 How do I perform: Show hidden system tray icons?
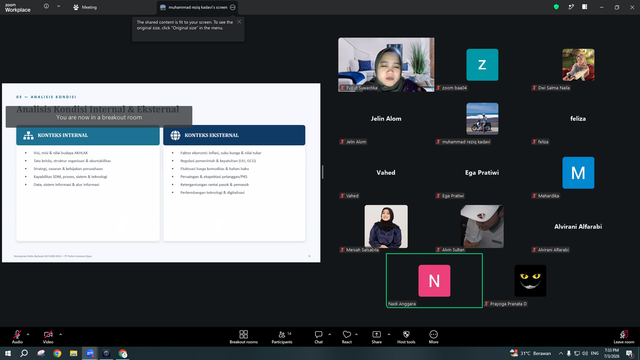[x=561, y=353]
